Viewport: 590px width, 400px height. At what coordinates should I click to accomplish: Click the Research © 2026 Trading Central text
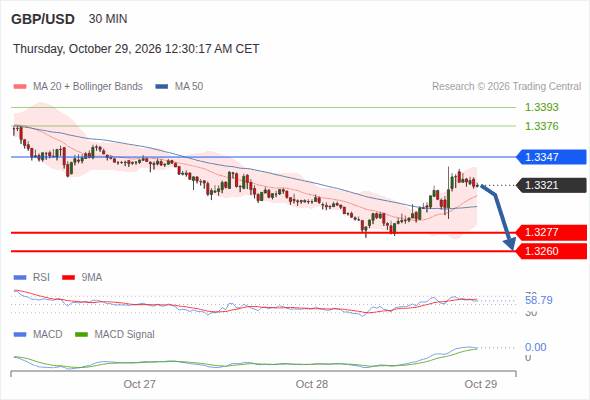click(506, 87)
